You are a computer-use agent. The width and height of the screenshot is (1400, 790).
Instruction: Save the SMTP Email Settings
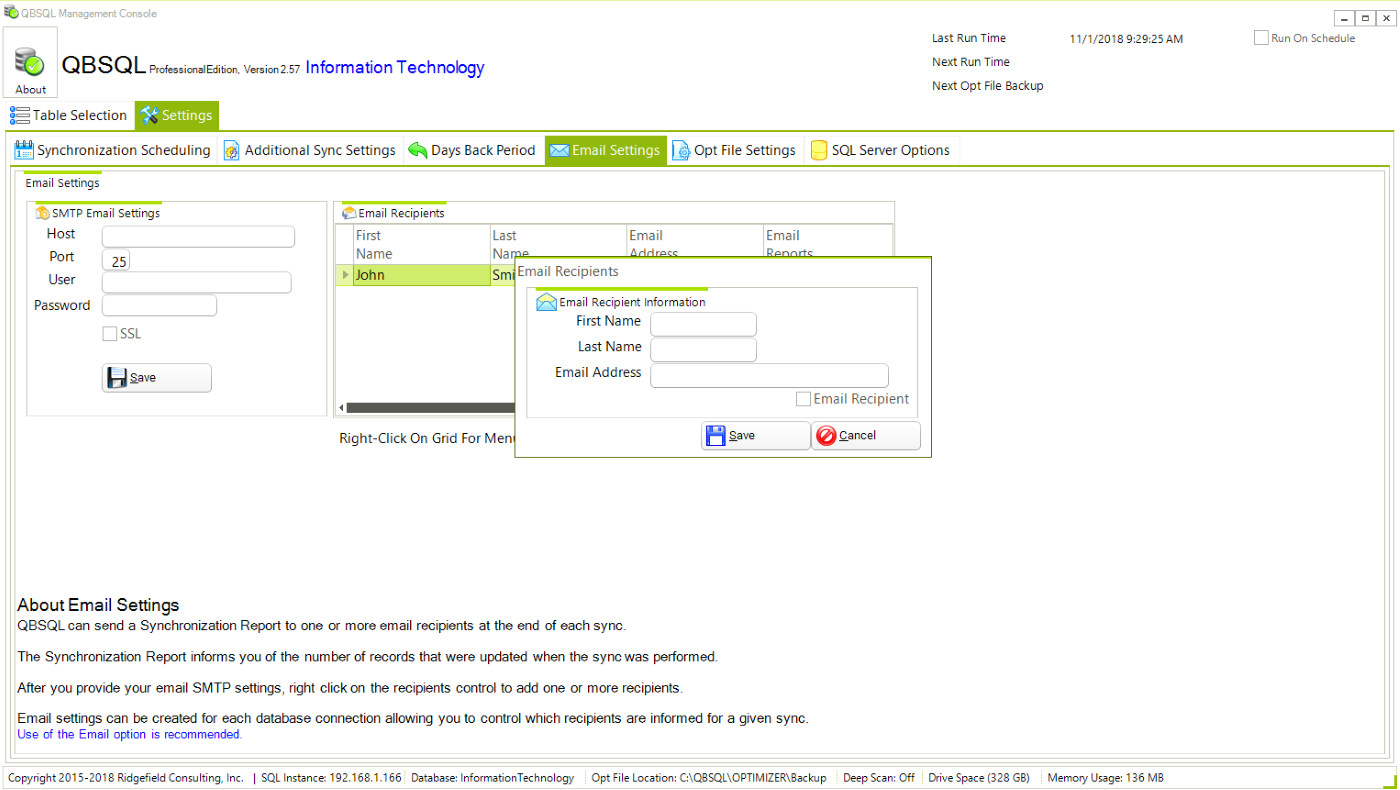(157, 378)
